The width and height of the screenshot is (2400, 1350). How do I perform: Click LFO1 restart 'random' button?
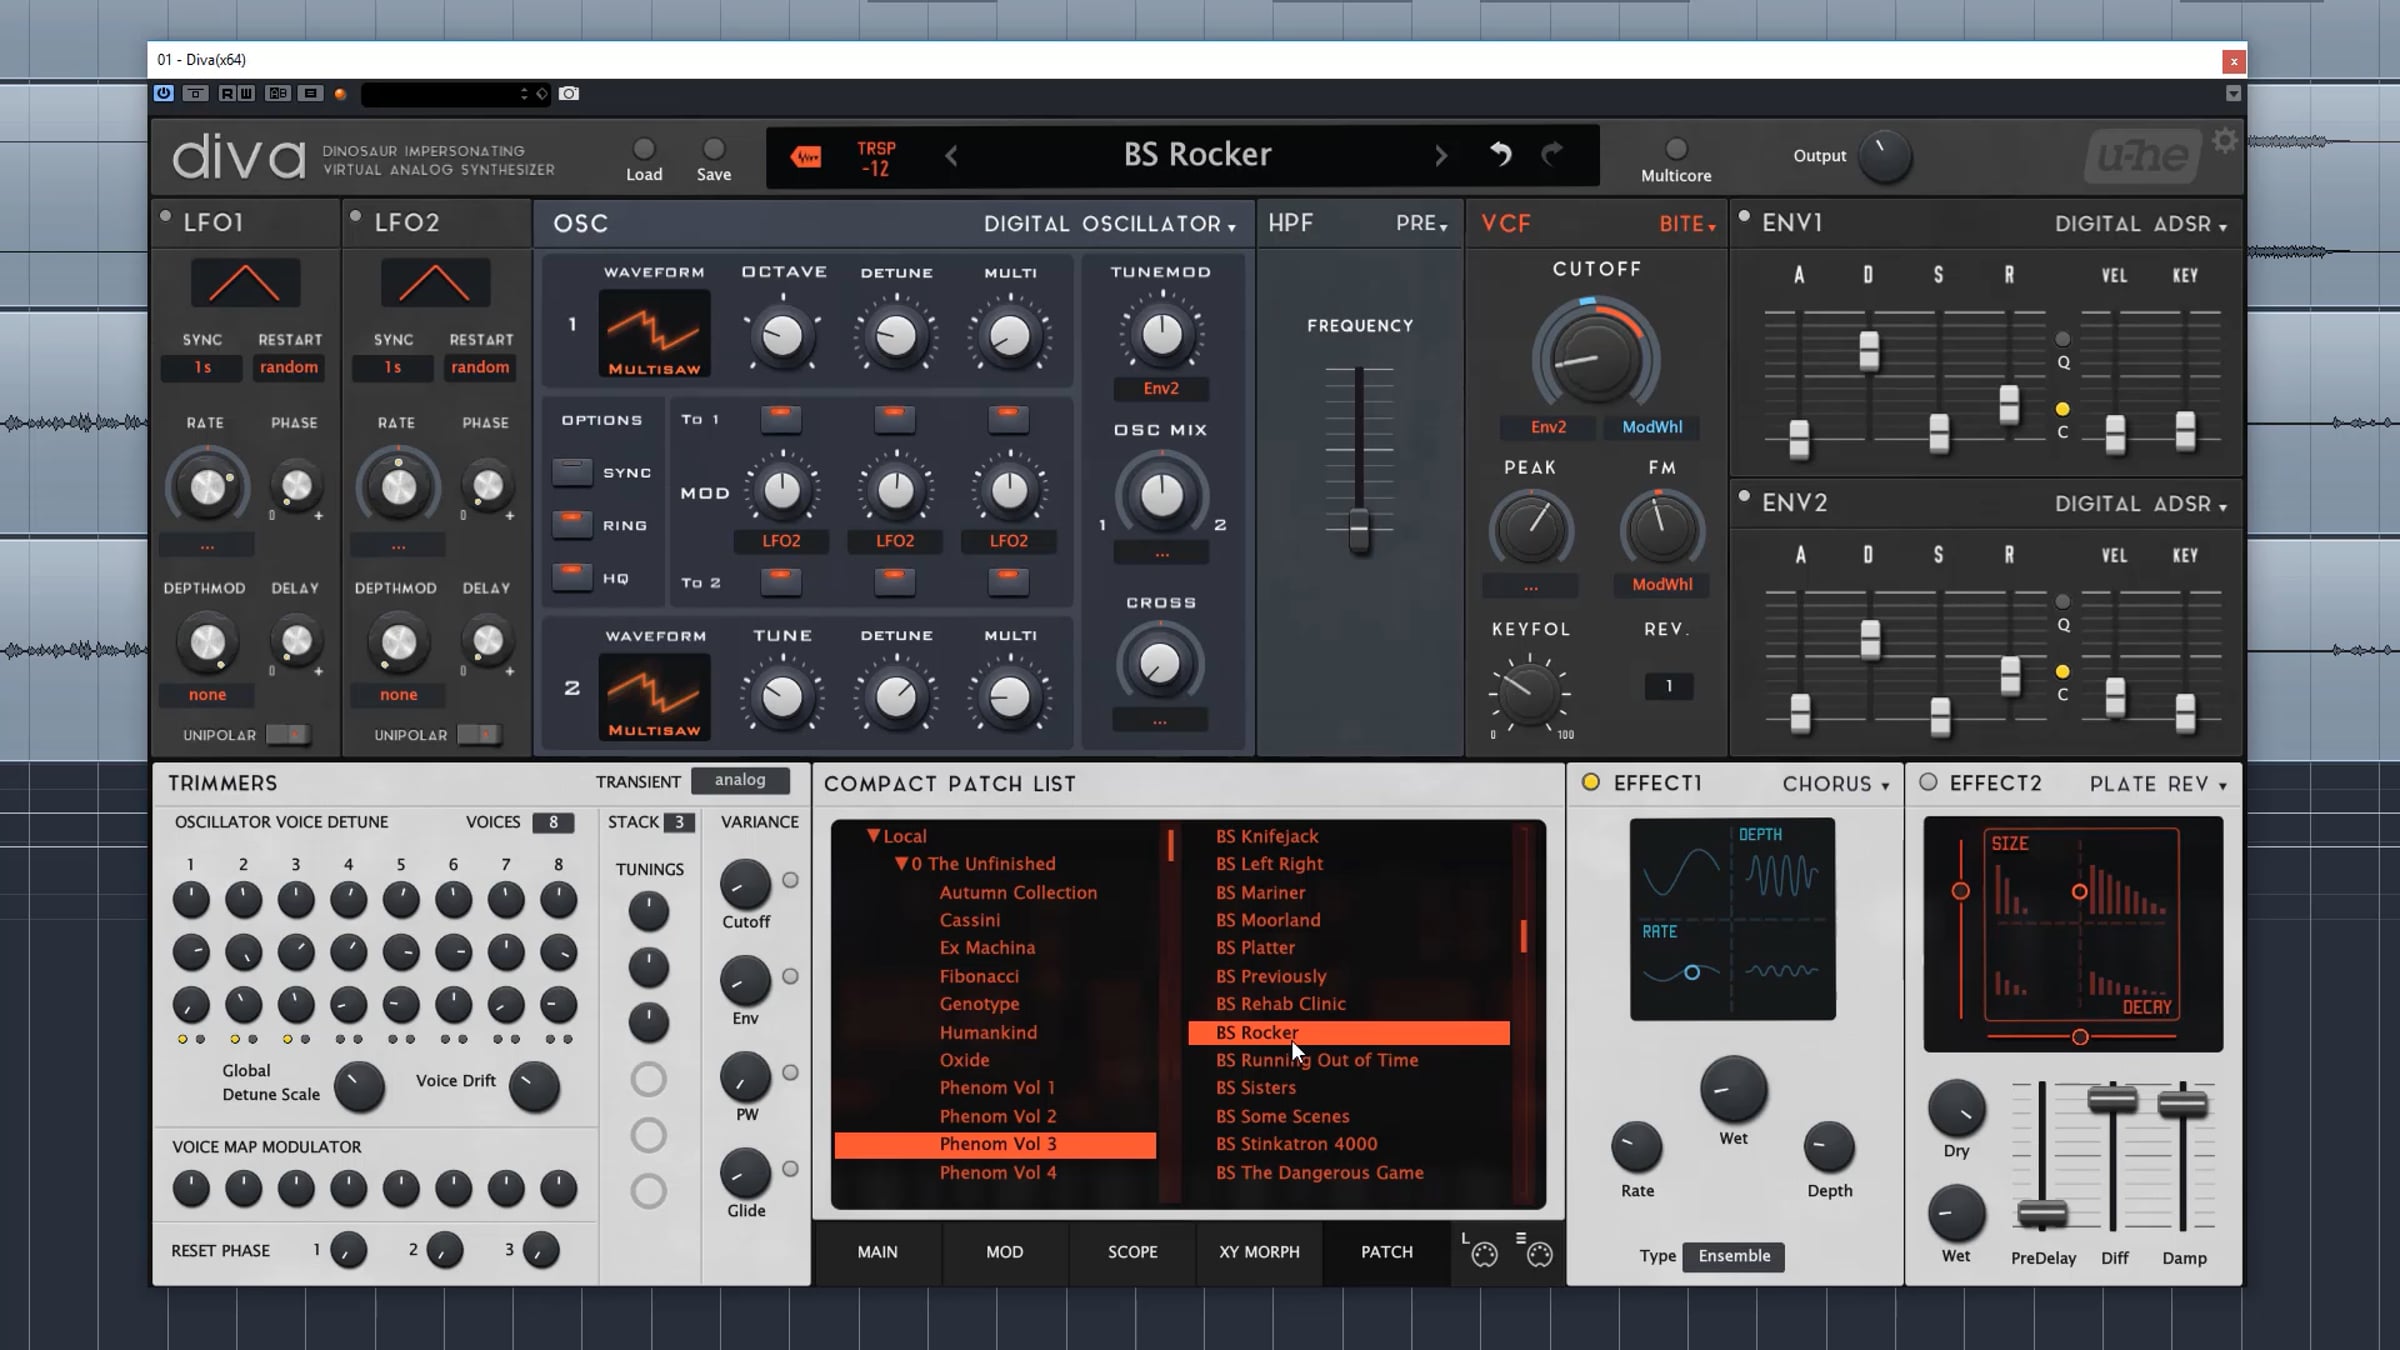(289, 367)
